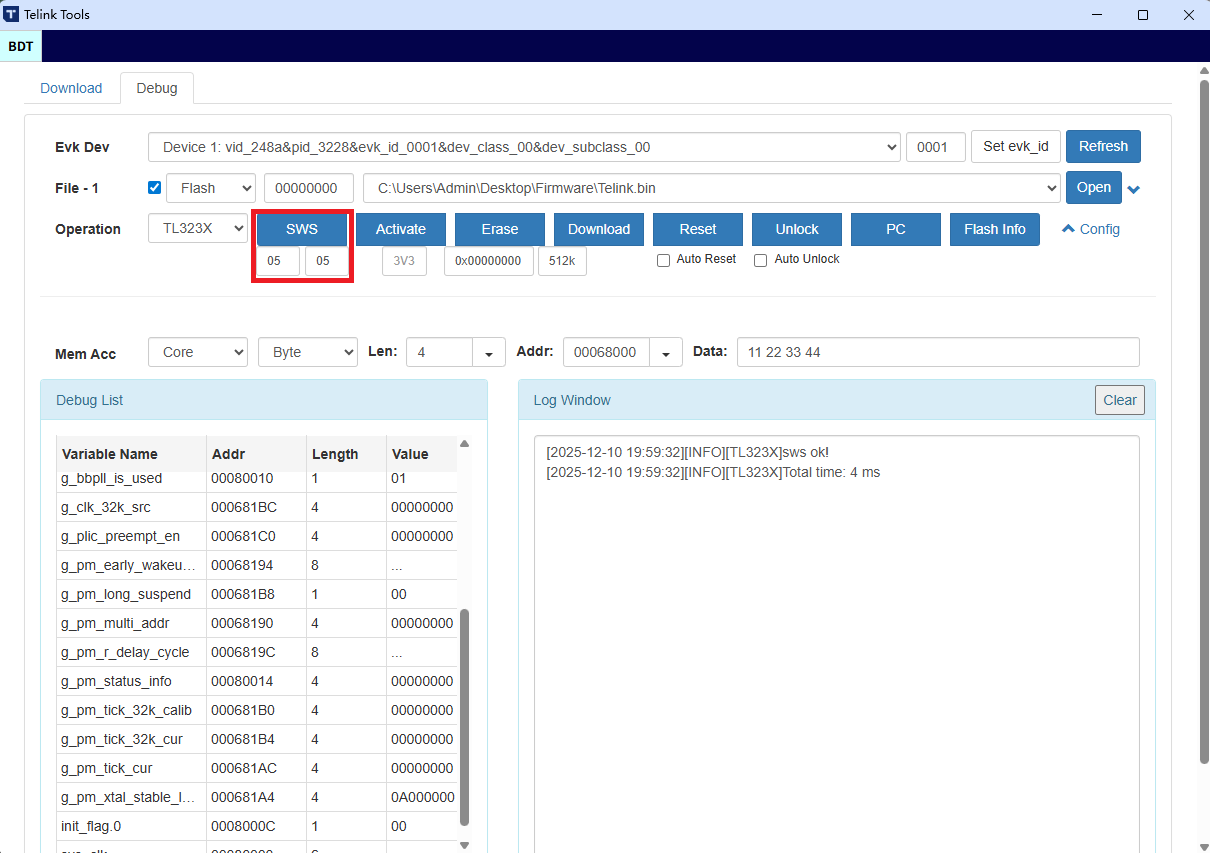The image size is (1210, 853).
Task: Enable Auto Unlock
Action: click(x=760, y=260)
